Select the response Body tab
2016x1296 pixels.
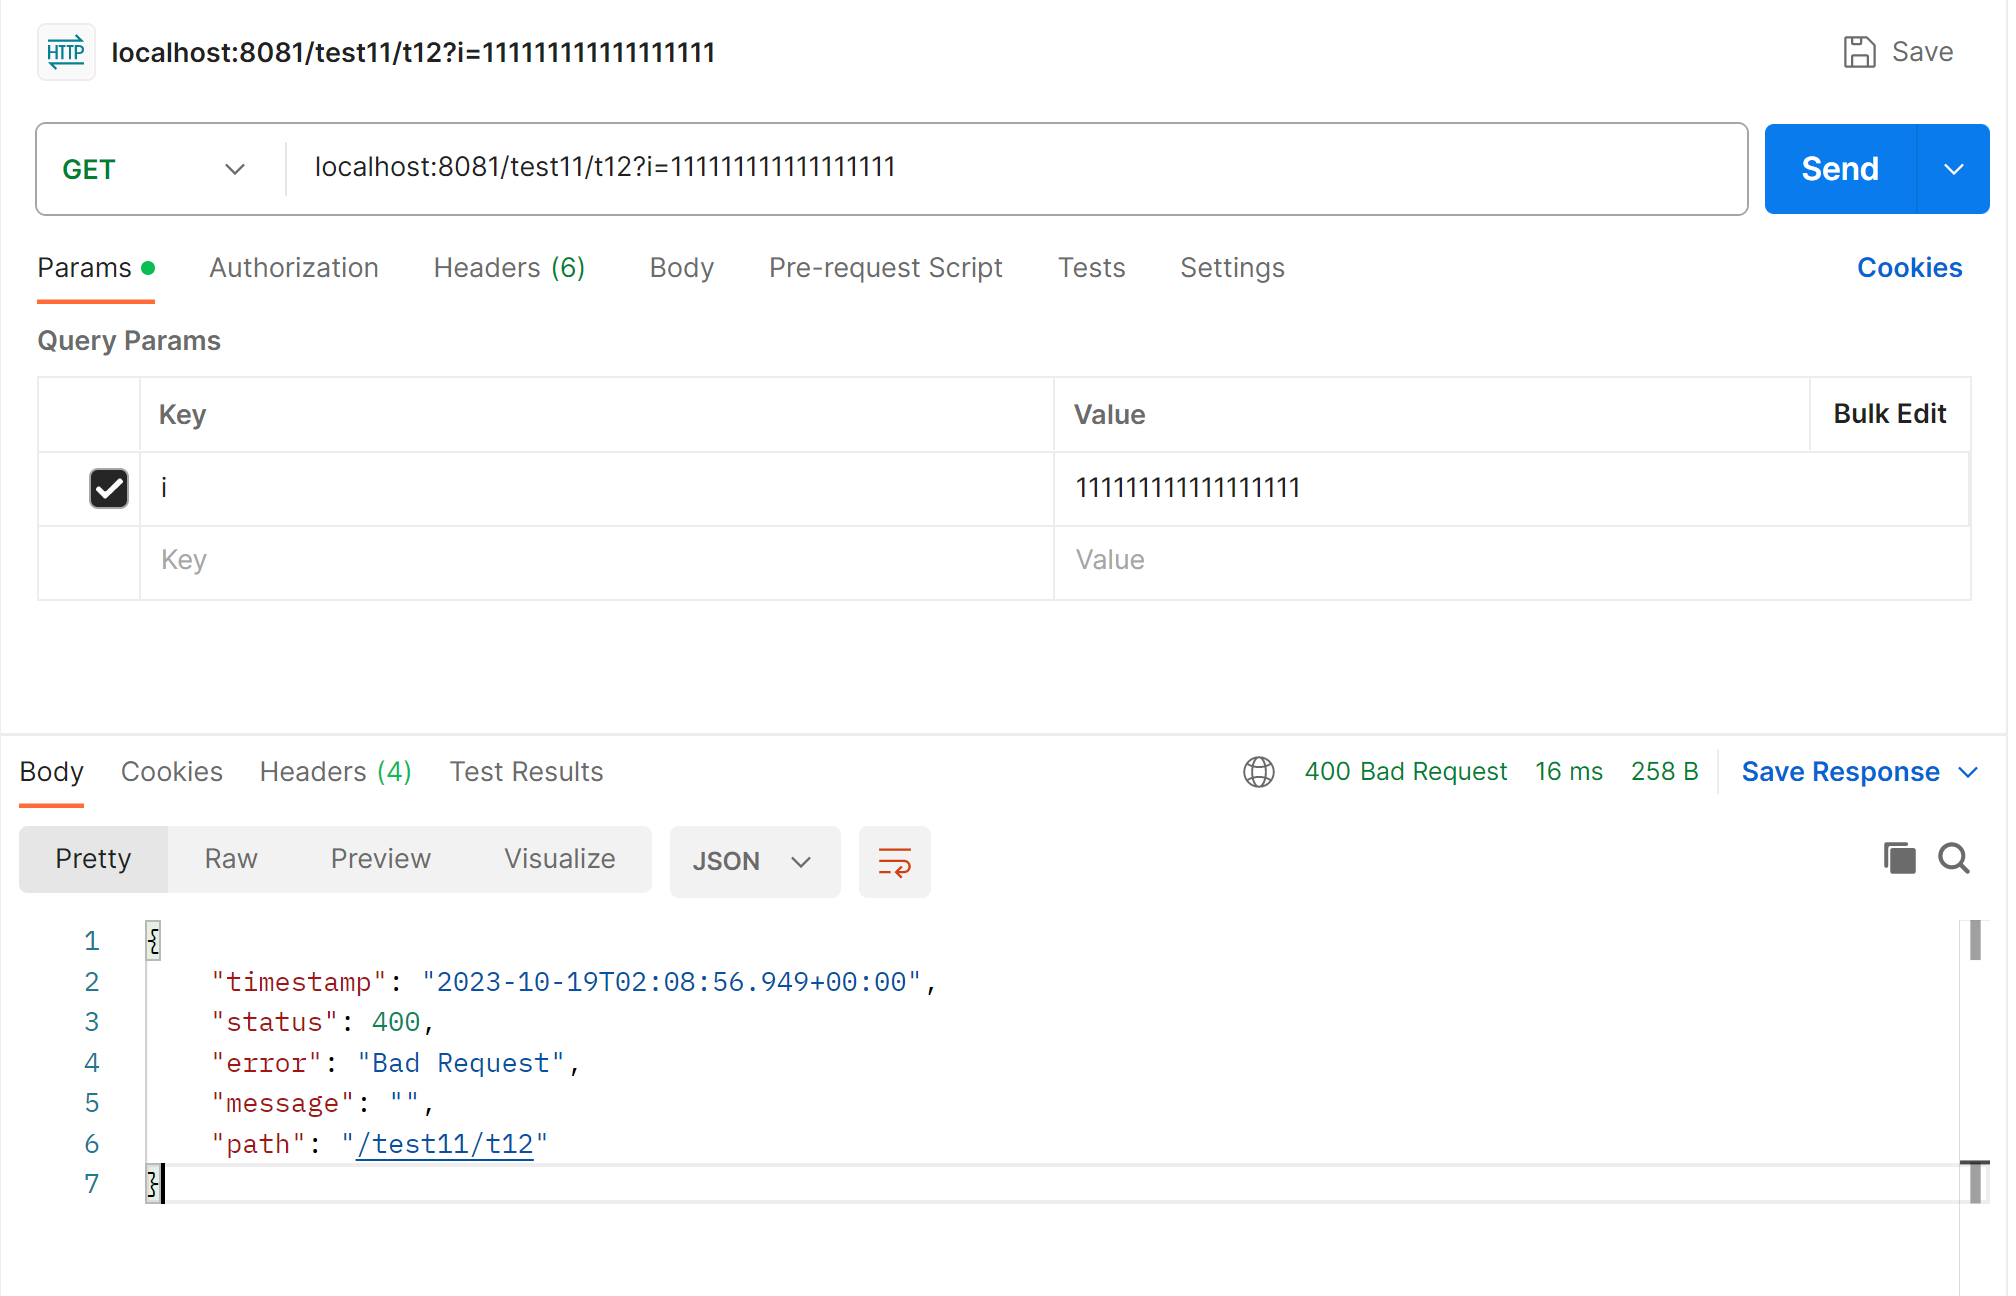click(52, 772)
